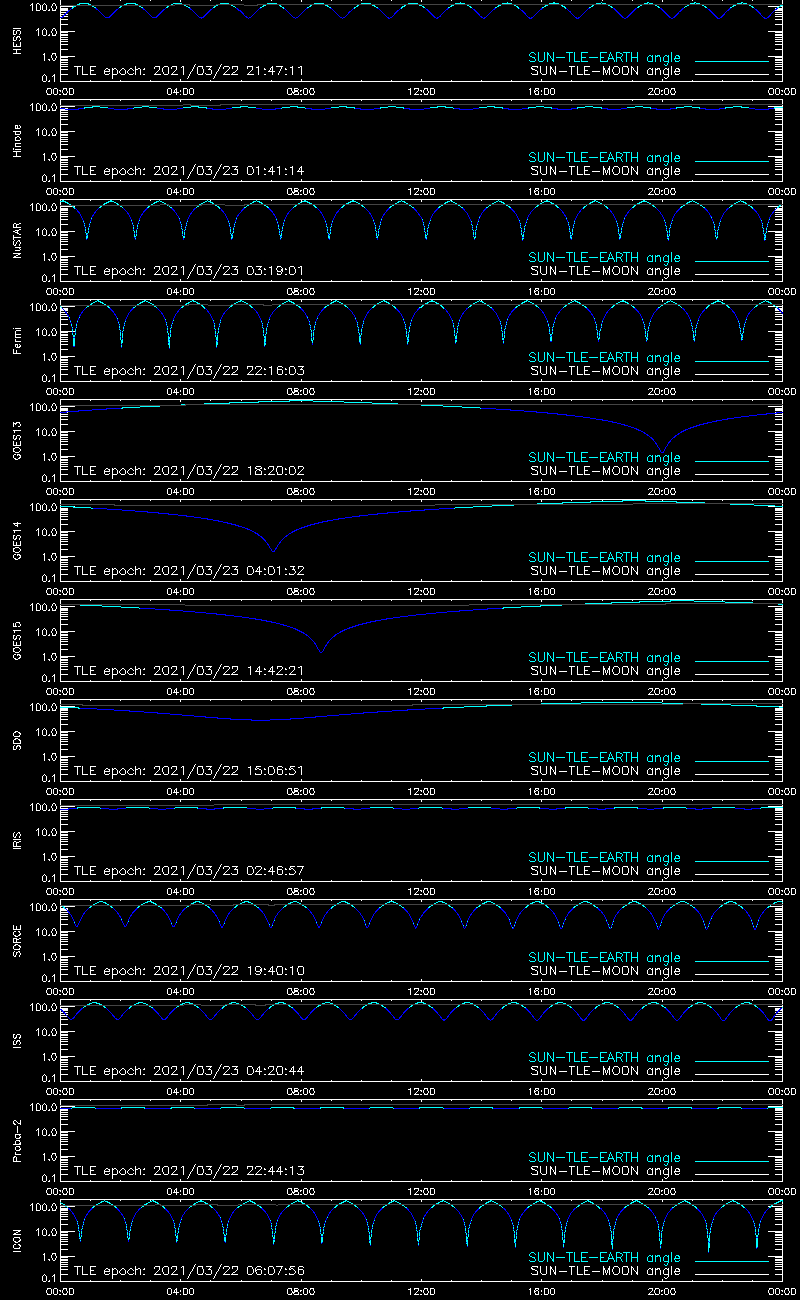The width and height of the screenshot is (800, 1300).
Task: Click 'SUN-TLE-EARTH angle' legend in HESSI panel
Action: pyautogui.click(x=604, y=58)
